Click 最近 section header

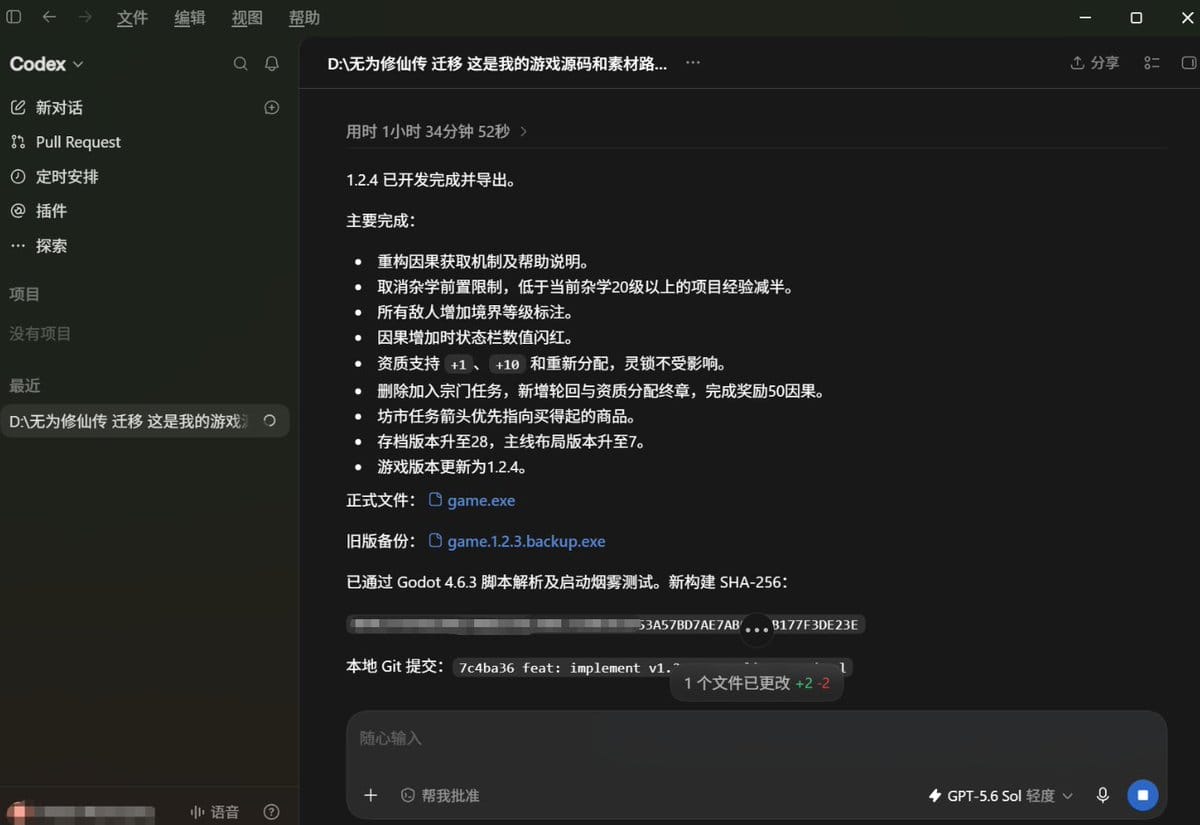pos(25,385)
